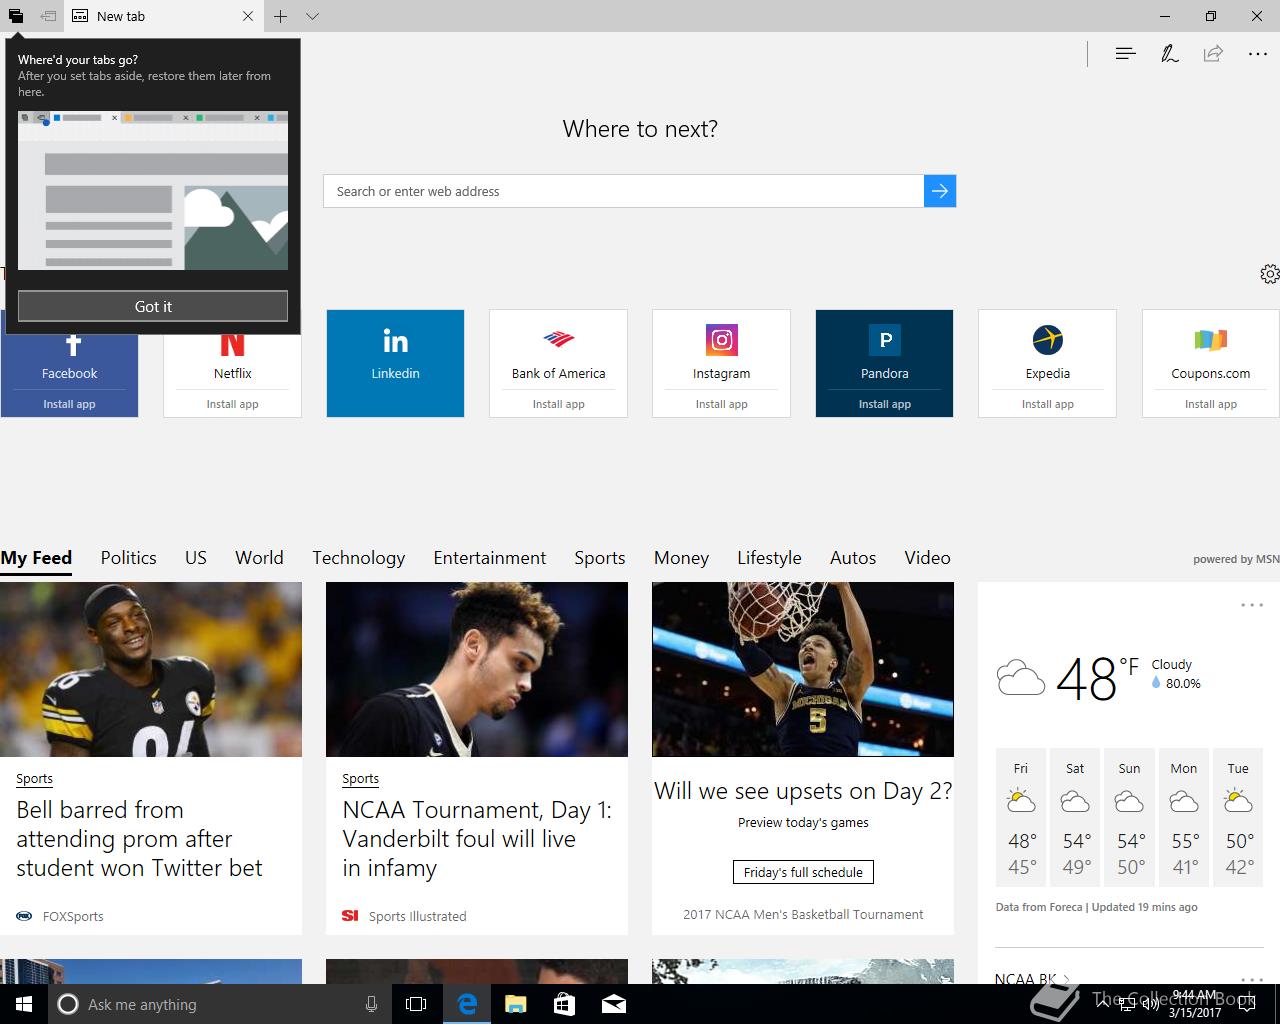Make a web note pen icon
The image size is (1280, 1024).
[1169, 54]
